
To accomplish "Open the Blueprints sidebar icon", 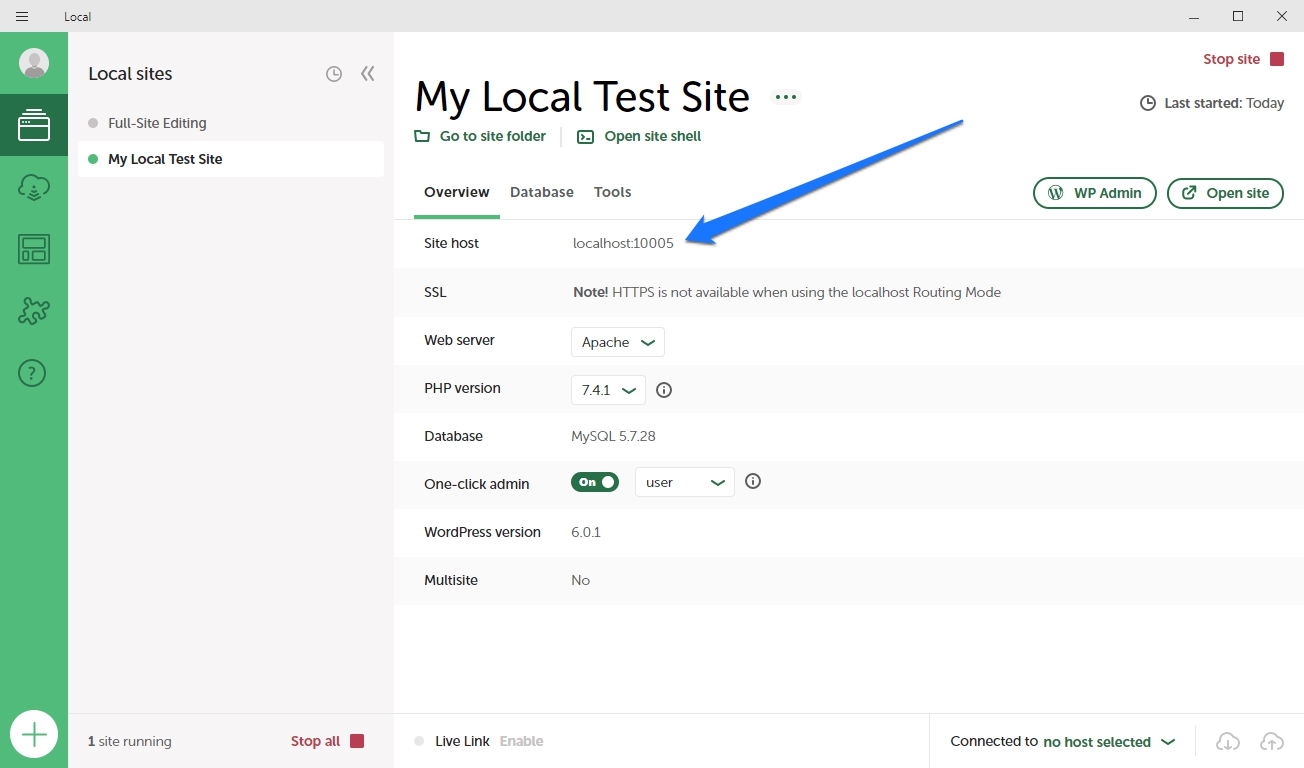I will 34,249.
